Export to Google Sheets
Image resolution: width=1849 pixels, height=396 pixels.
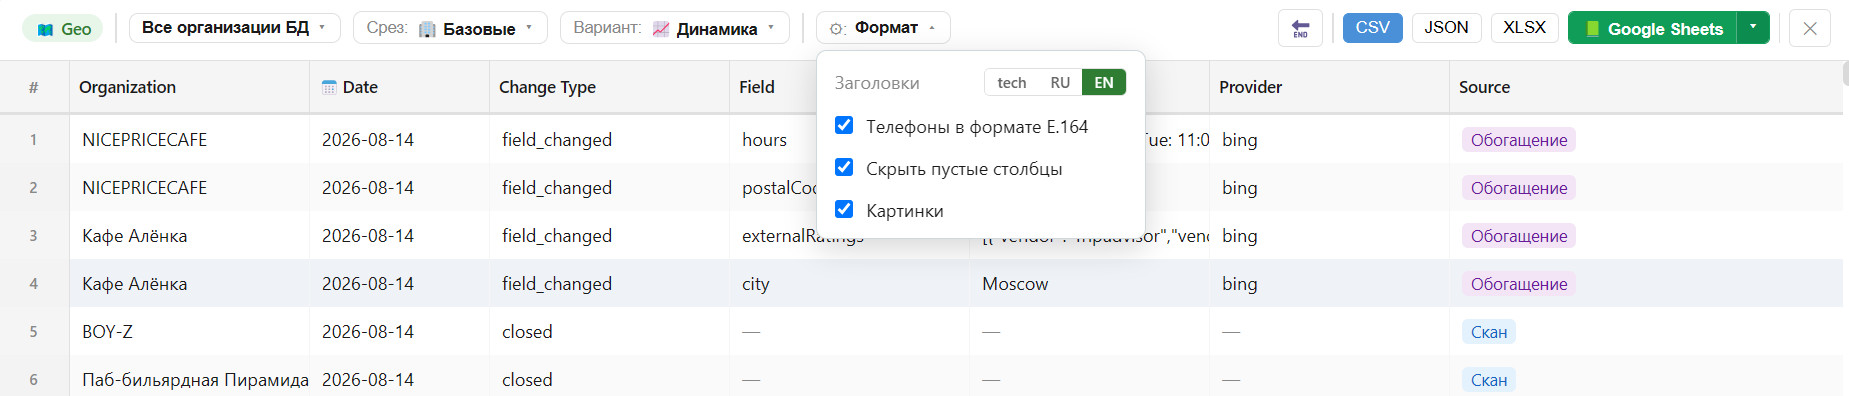pyautogui.click(x=1653, y=28)
